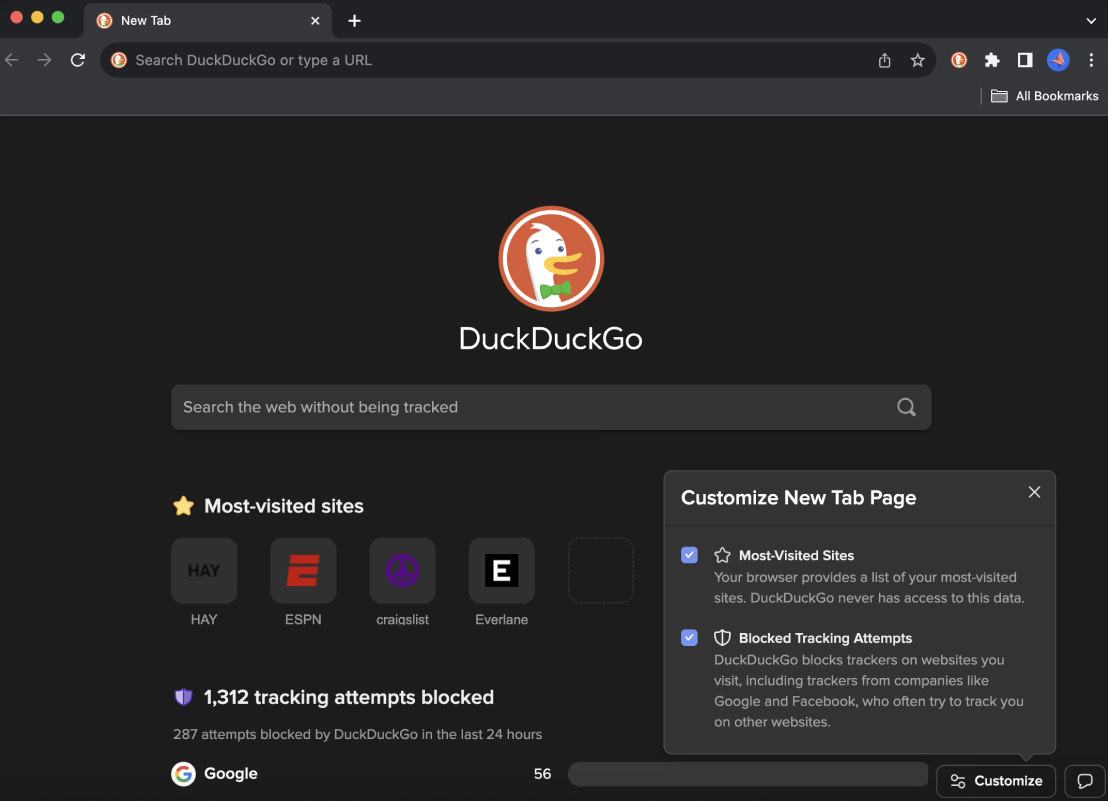Click the Google favicon near the progress bar
The image size is (1108, 801).
point(184,773)
